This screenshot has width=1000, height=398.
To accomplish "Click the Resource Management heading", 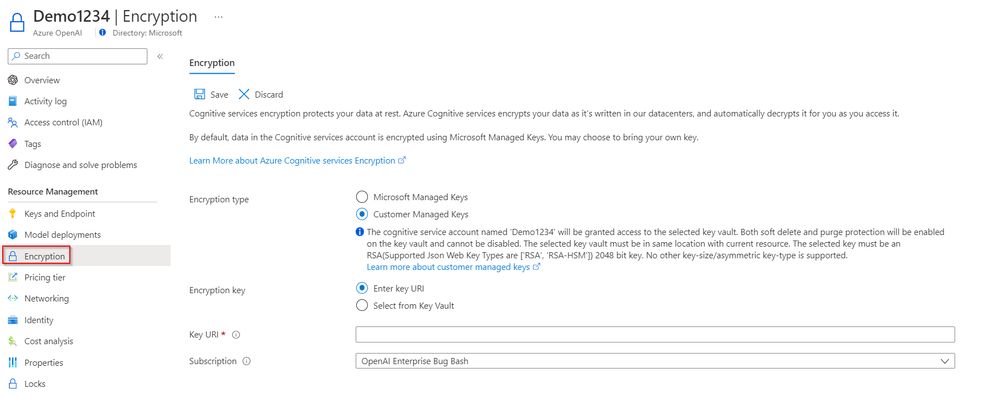I will pos(53,192).
